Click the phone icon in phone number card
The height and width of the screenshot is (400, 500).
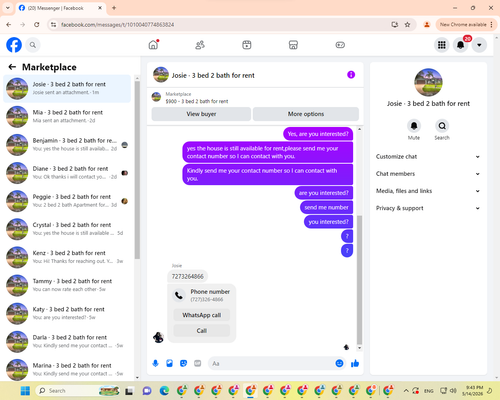coord(179,295)
